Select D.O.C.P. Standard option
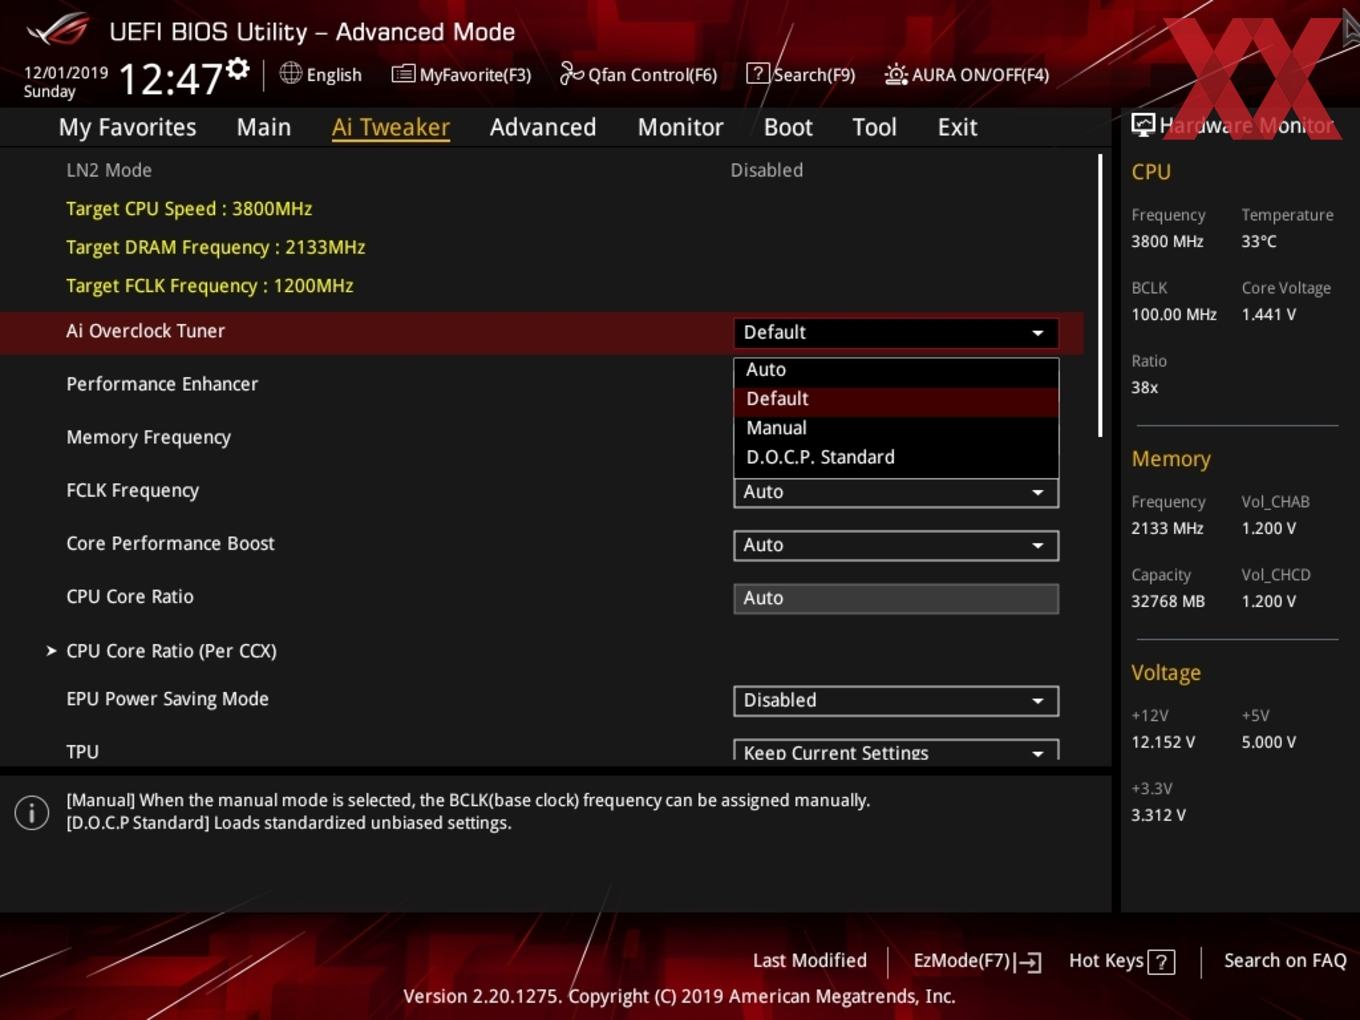Viewport: 1360px width, 1020px height. point(896,457)
